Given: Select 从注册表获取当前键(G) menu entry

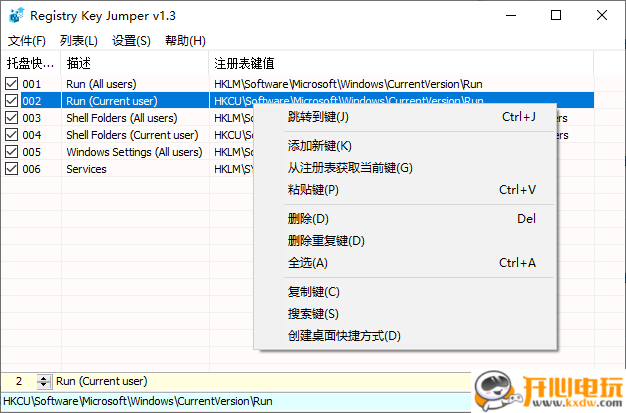Looking at the screenshot, I should pos(405,168).
